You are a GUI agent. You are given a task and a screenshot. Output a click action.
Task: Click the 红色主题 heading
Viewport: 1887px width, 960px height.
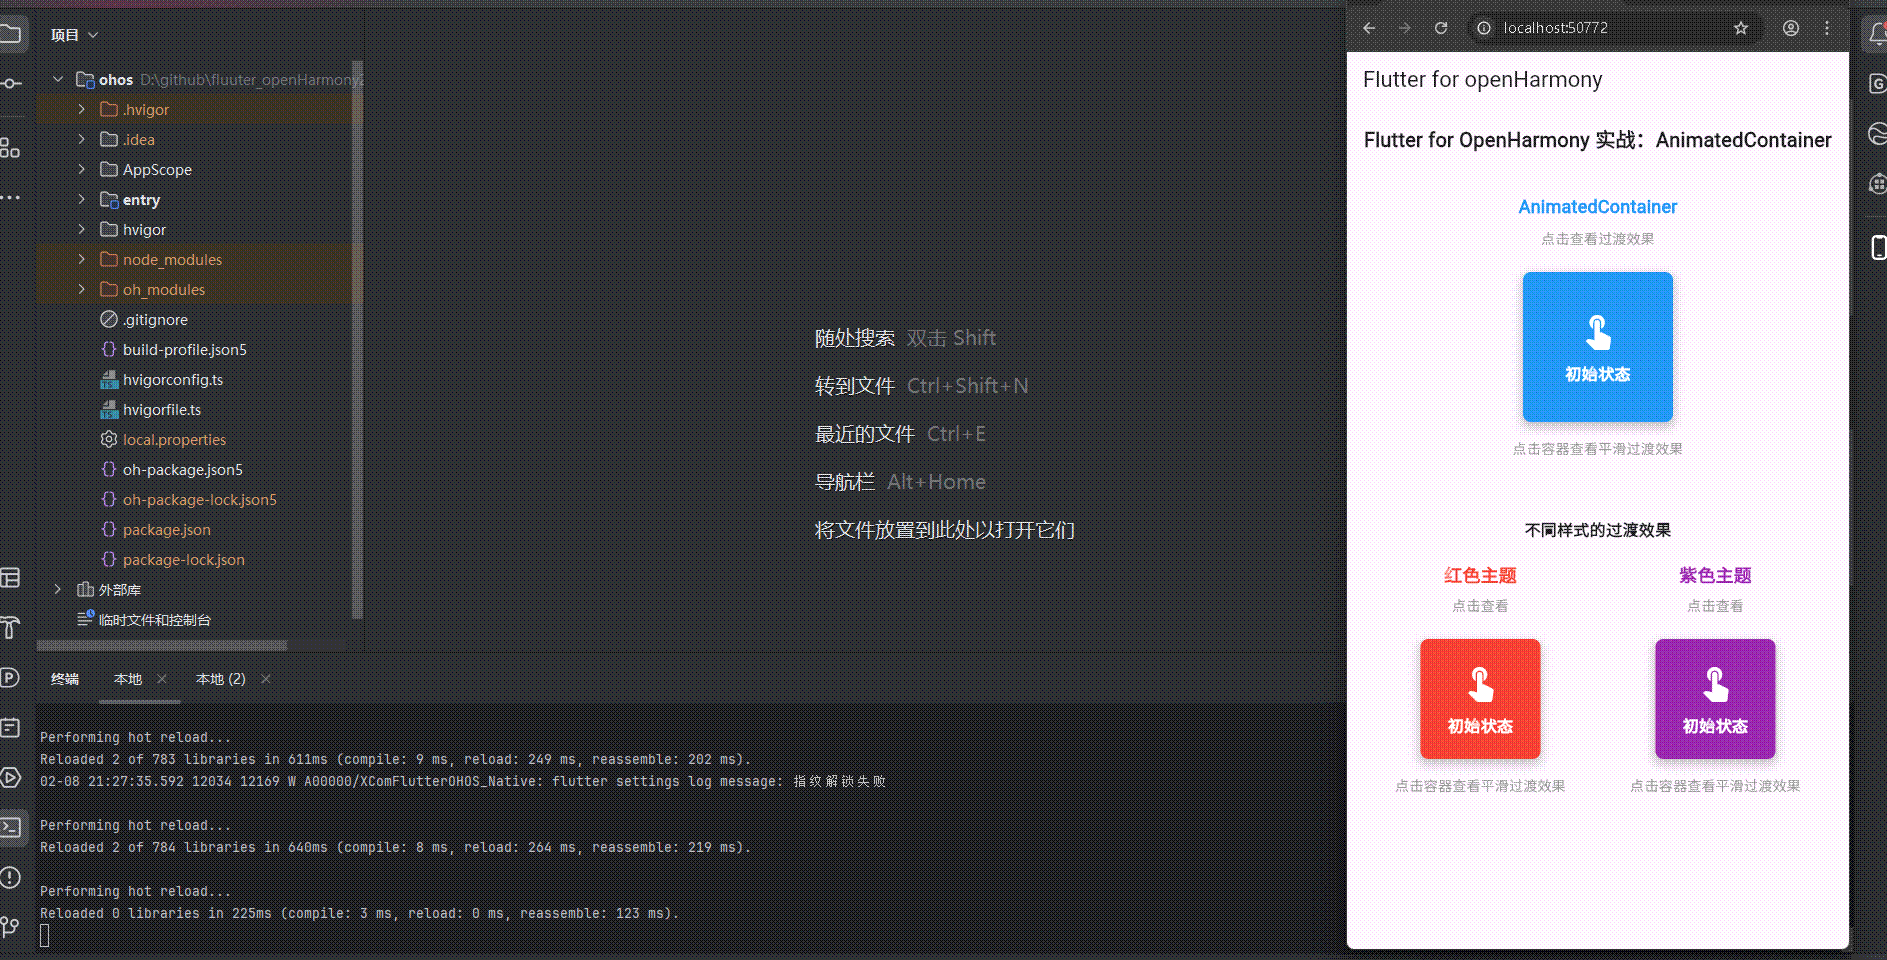1480,575
